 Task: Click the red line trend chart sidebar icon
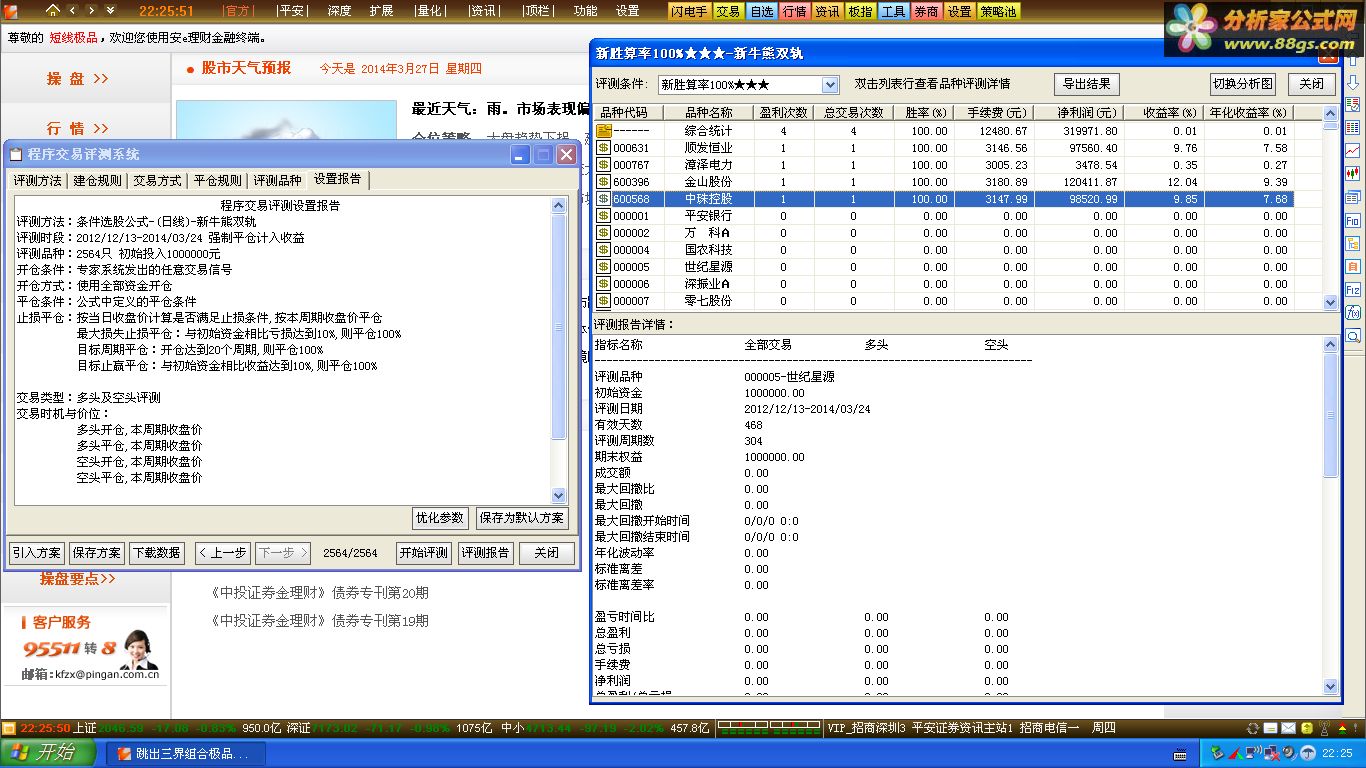(1352, 149)
